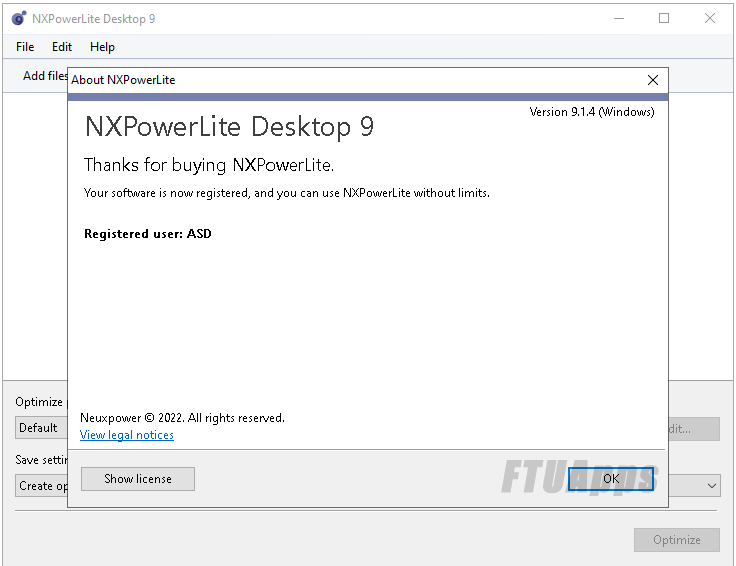The width and height of the screenshot is (736, 566).
Task: Click the NXPowerLite Desktop 9 heading
Action: (230, 126)
